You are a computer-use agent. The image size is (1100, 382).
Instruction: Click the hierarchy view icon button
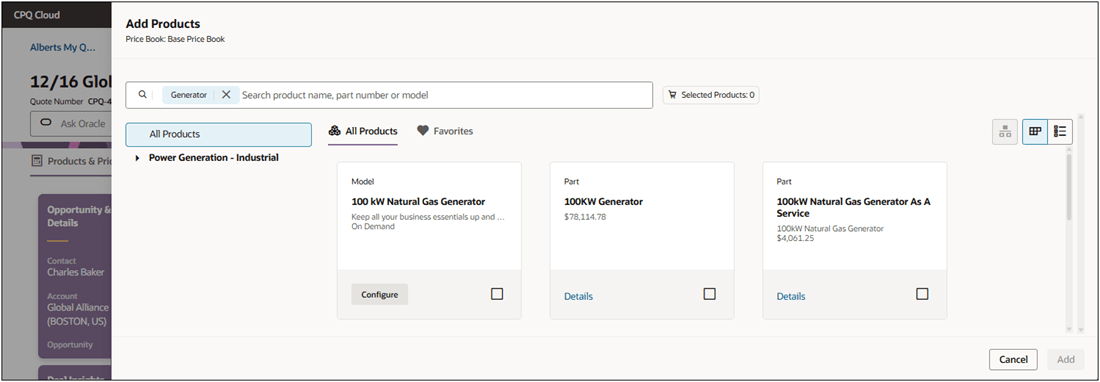click(x=1005, y=132)
